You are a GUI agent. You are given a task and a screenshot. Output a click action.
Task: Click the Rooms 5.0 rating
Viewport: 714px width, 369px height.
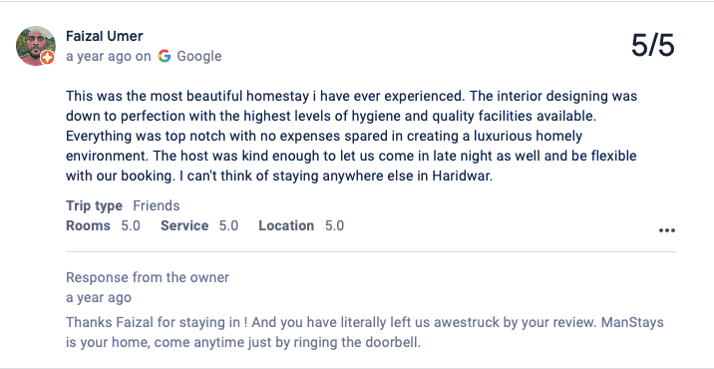tap(103, 226)
